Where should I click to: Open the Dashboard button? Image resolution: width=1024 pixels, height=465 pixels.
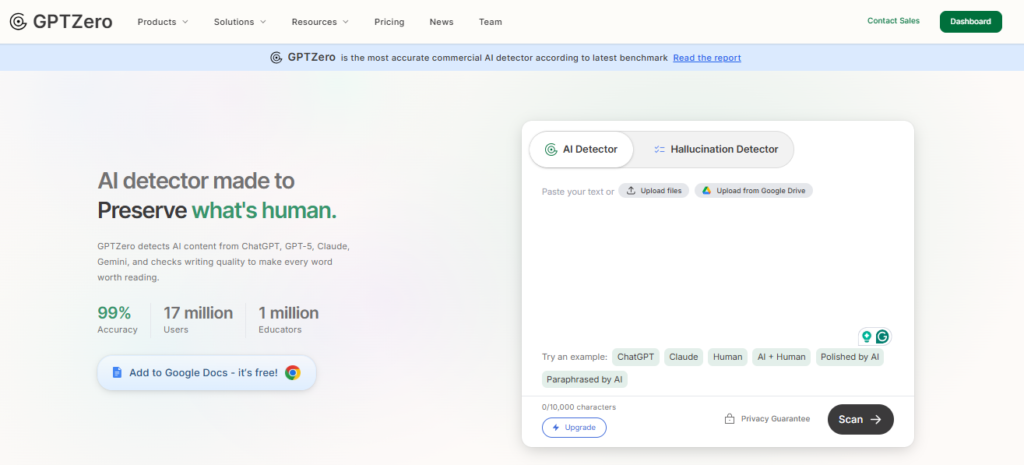(x=970, y=22)
